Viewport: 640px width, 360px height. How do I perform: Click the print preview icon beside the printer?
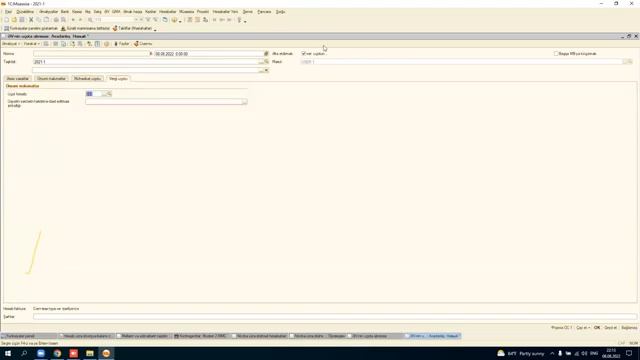tap(64, 20)
